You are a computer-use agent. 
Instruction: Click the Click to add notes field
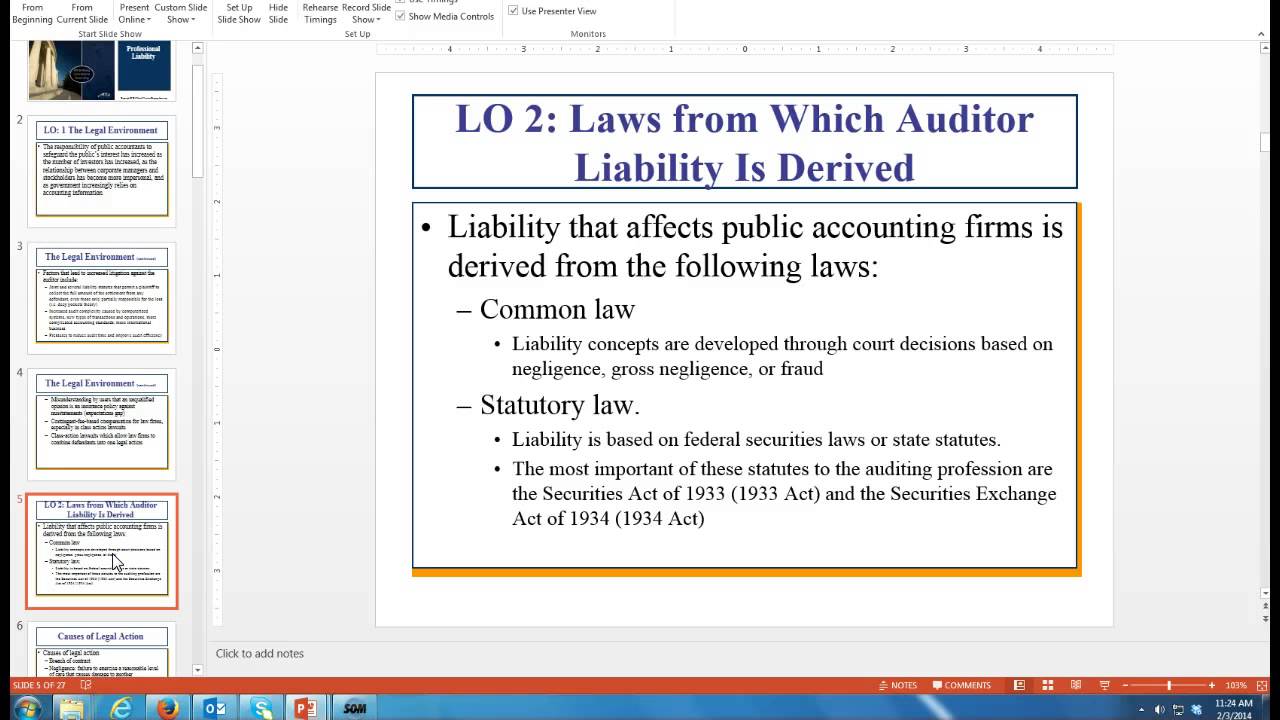(x=259, y=653)
